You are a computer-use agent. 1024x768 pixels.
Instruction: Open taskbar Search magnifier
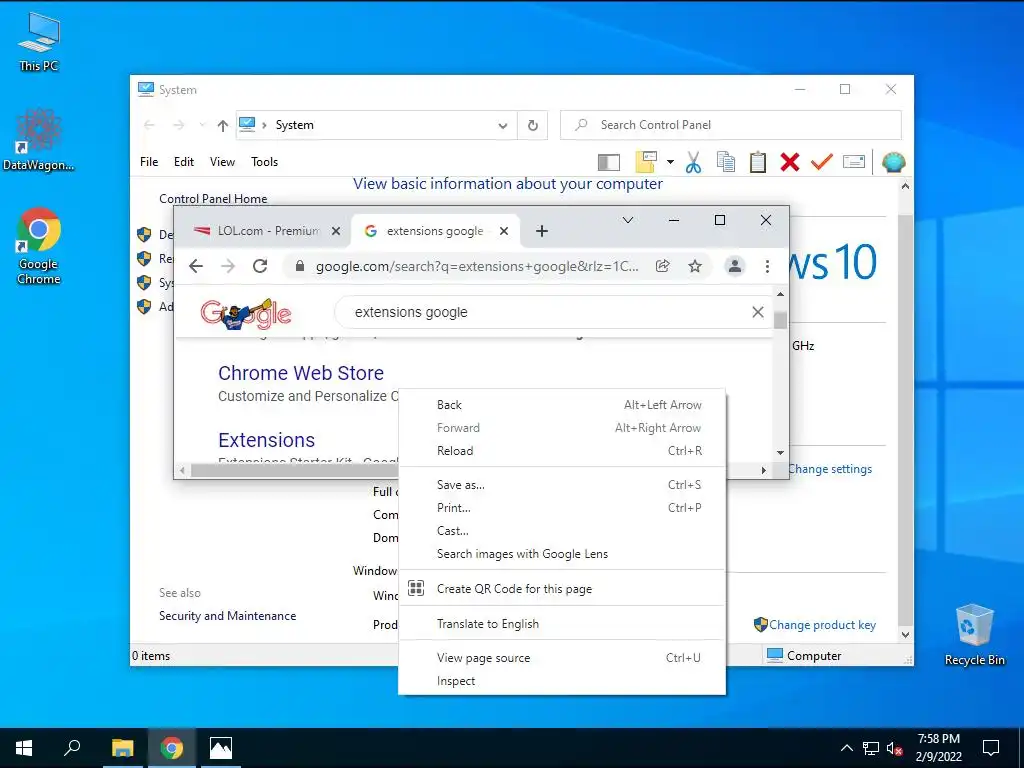[72, 748]
